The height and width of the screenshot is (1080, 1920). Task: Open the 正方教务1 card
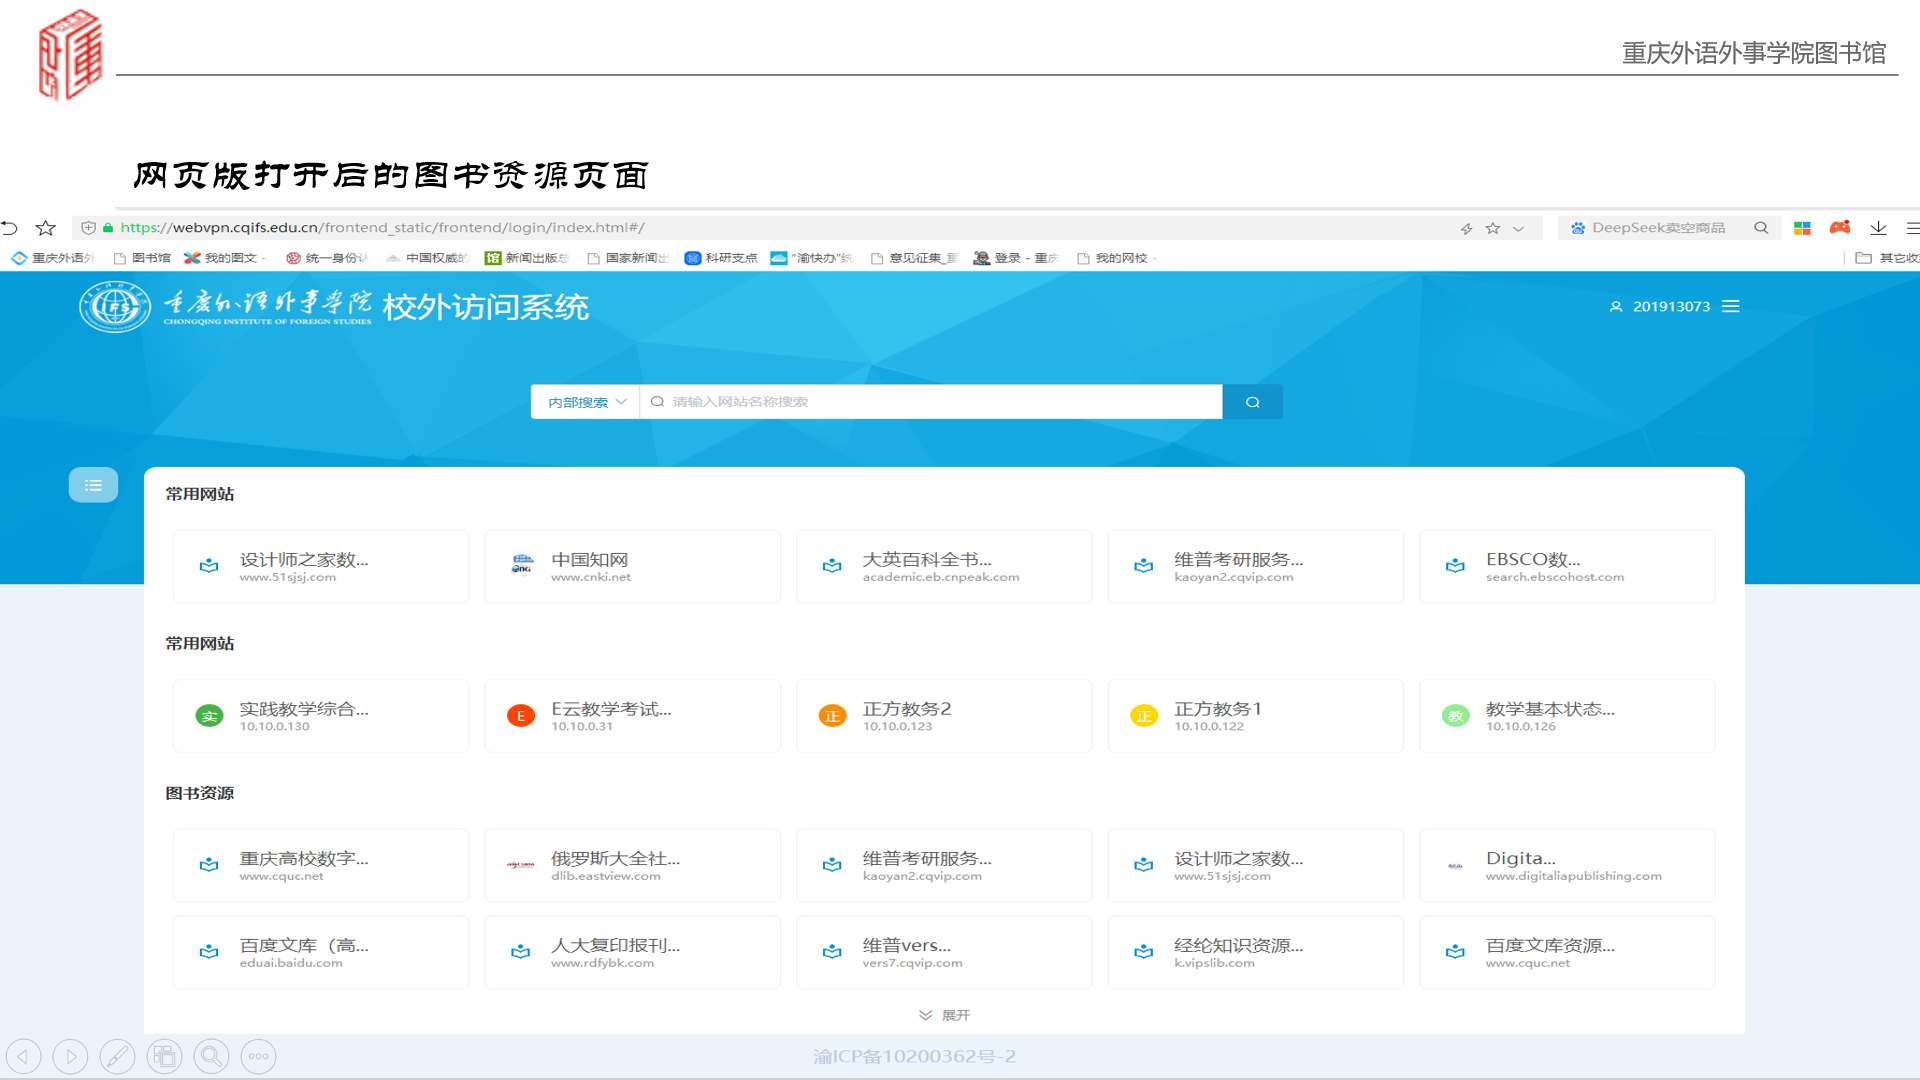(1256, 716)
